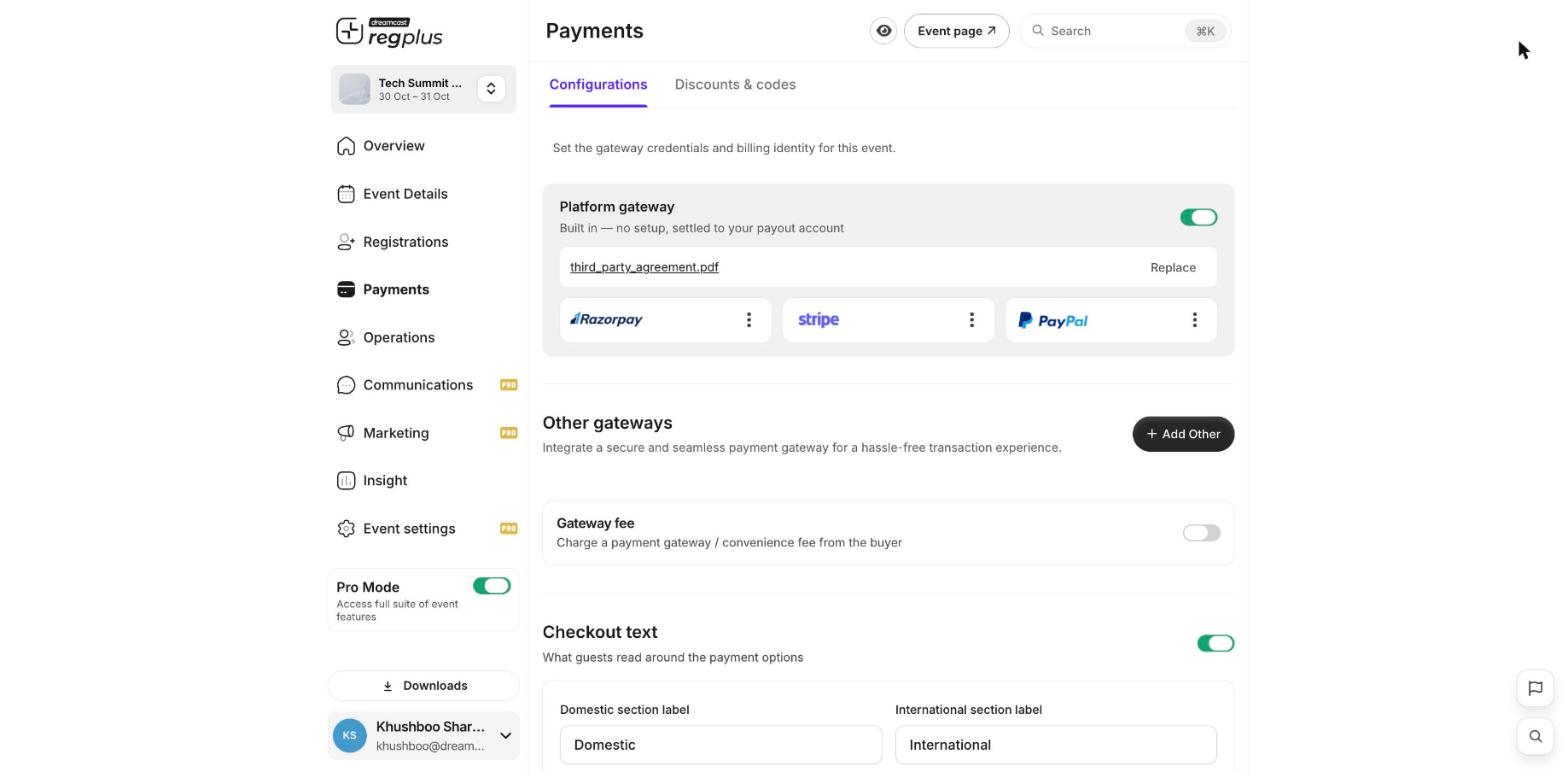Click the Registrations person icon
1568x772 pixels.
pos(346,242)
